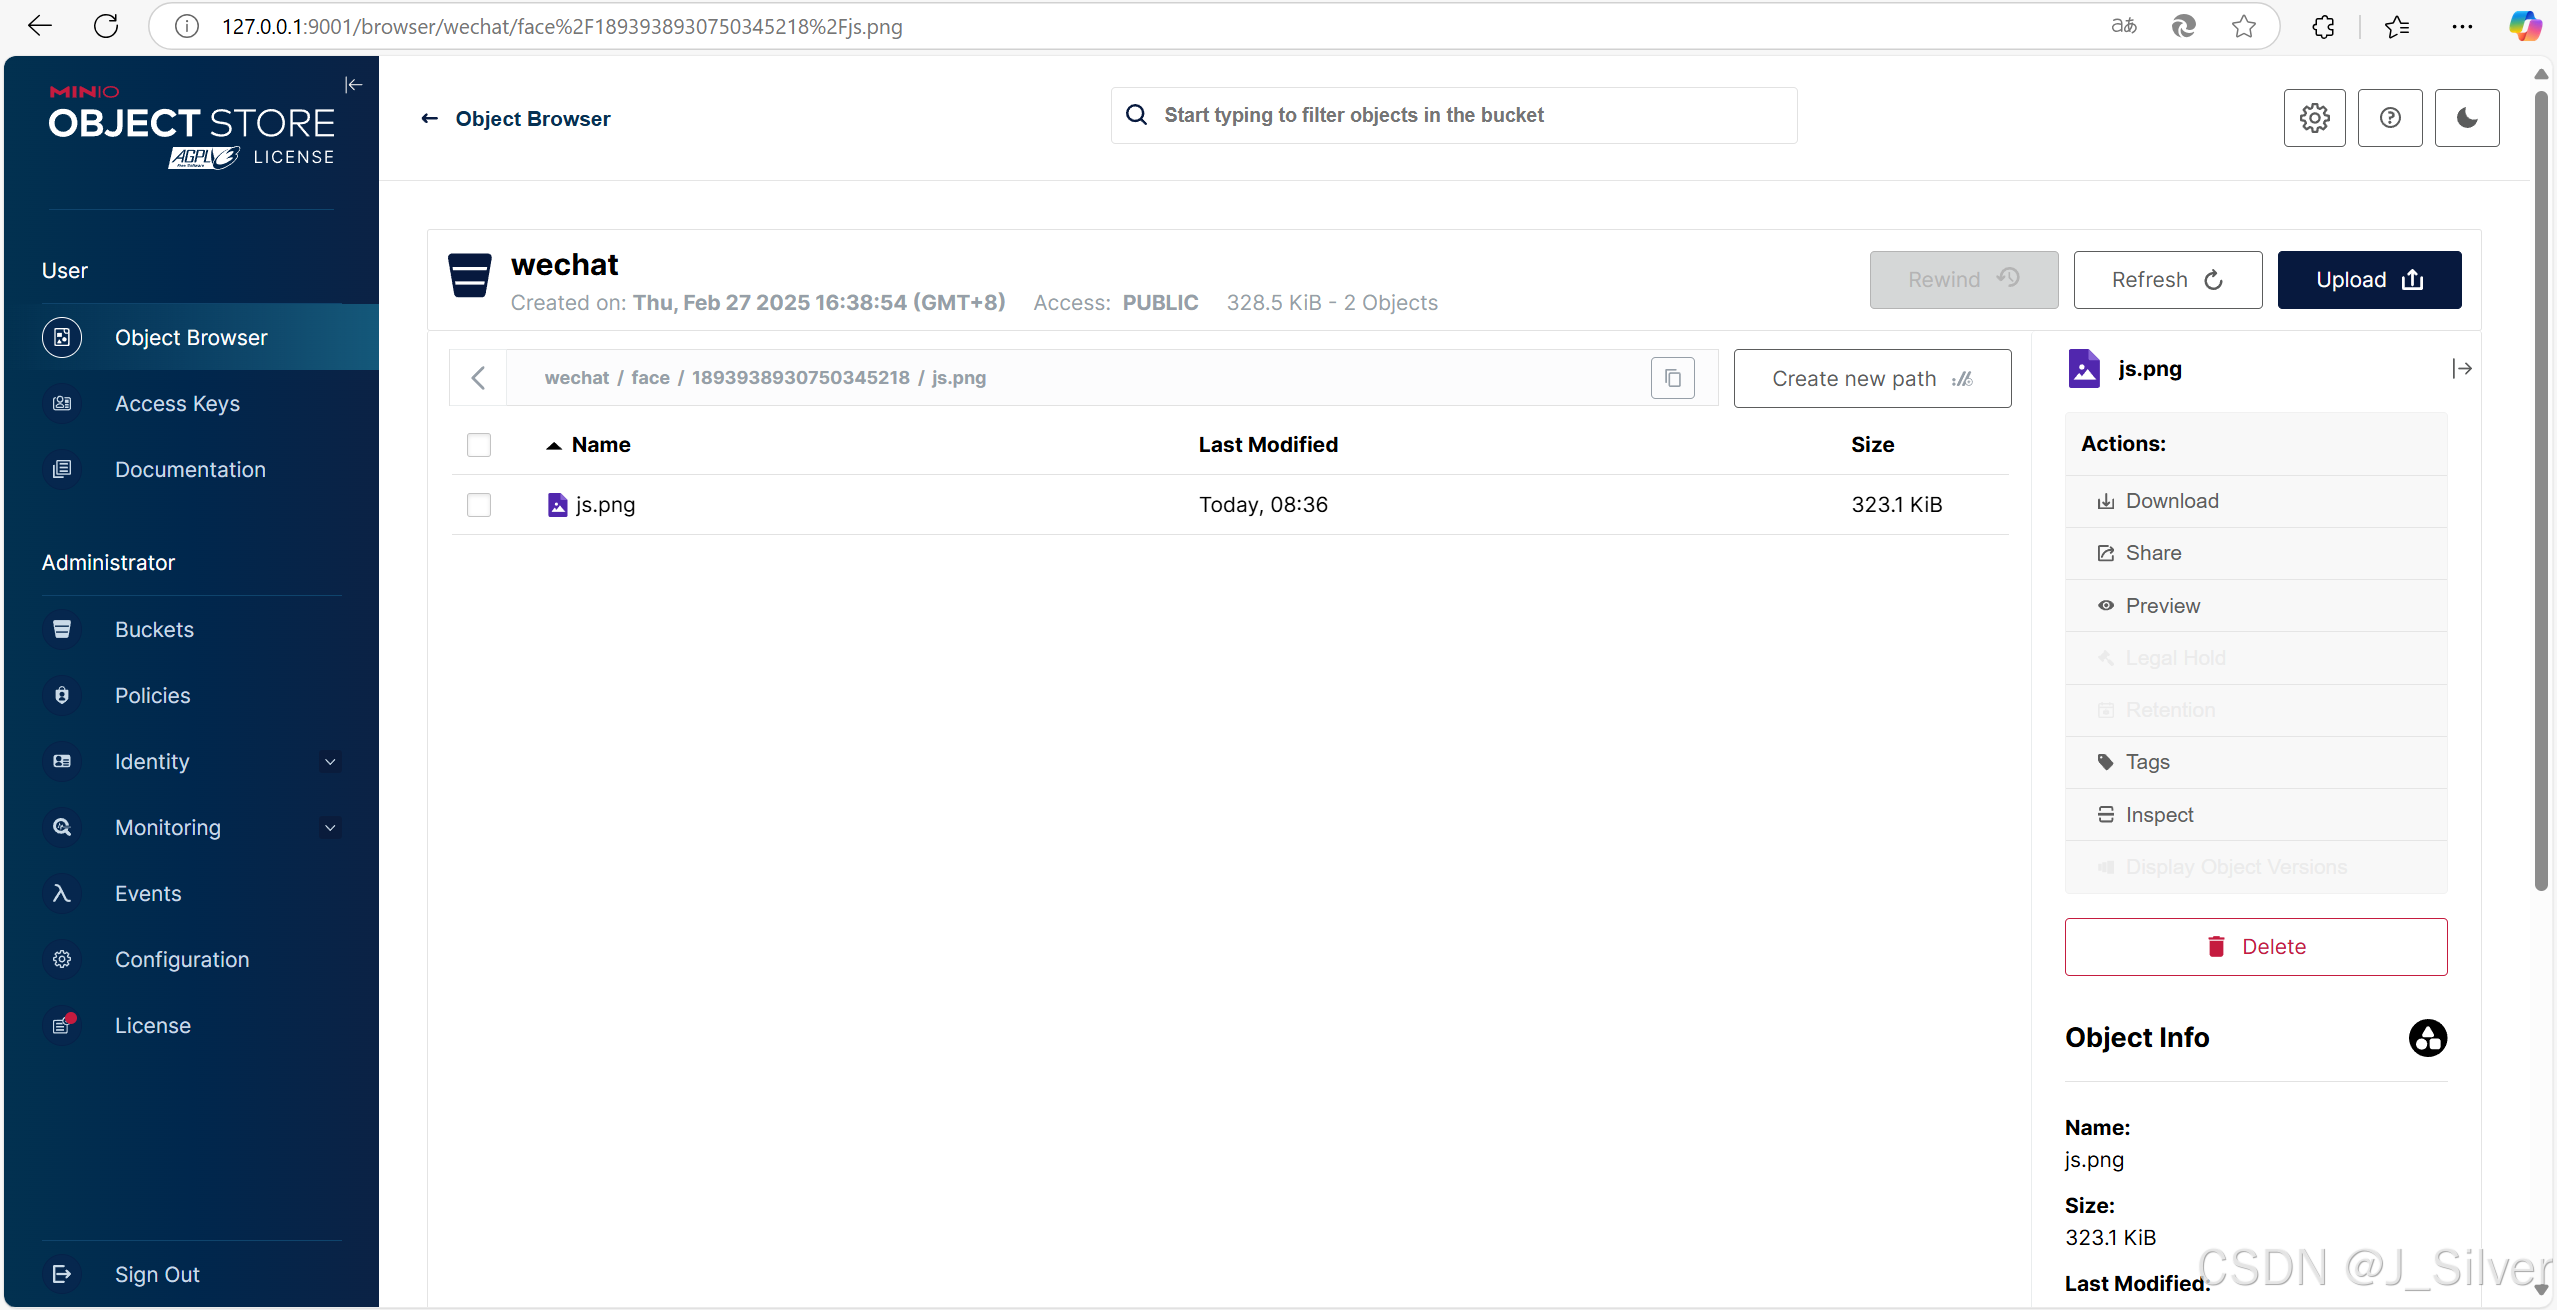Open Buckets in the sidebar

[154, 630]
